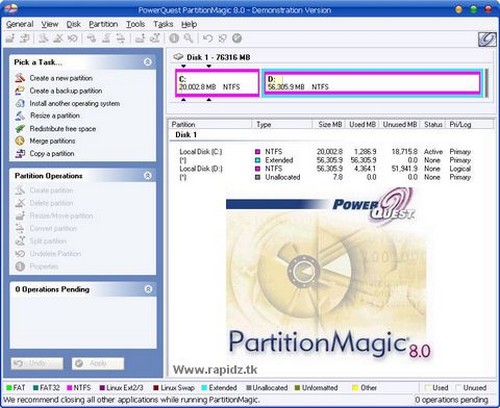Open the Help menu

tap(189, 24)
